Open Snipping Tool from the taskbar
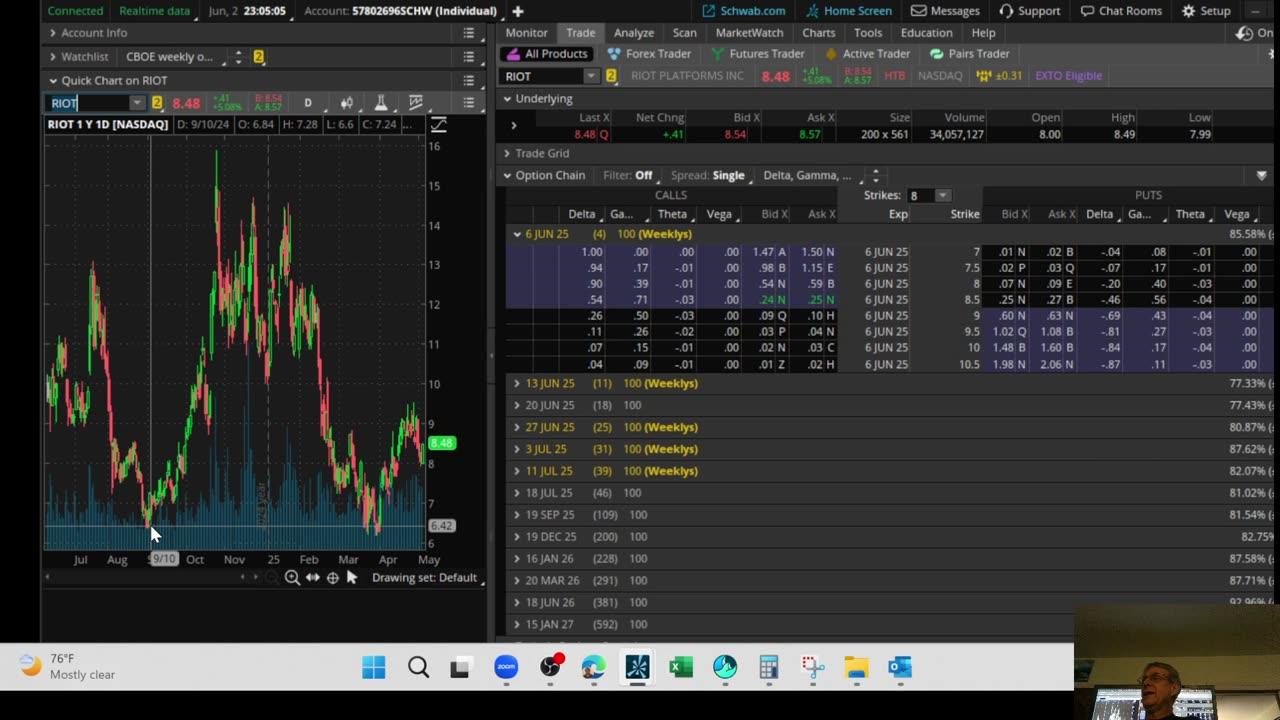This screenshot has width=1280, height=720. click(813, 667)
